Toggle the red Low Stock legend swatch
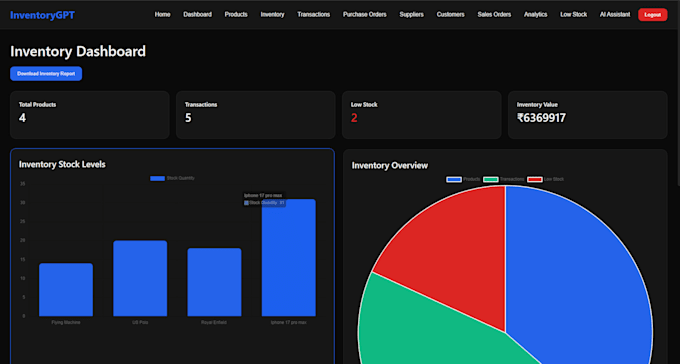The width and height of the screenshot is (680, 364). pos(535,179)
